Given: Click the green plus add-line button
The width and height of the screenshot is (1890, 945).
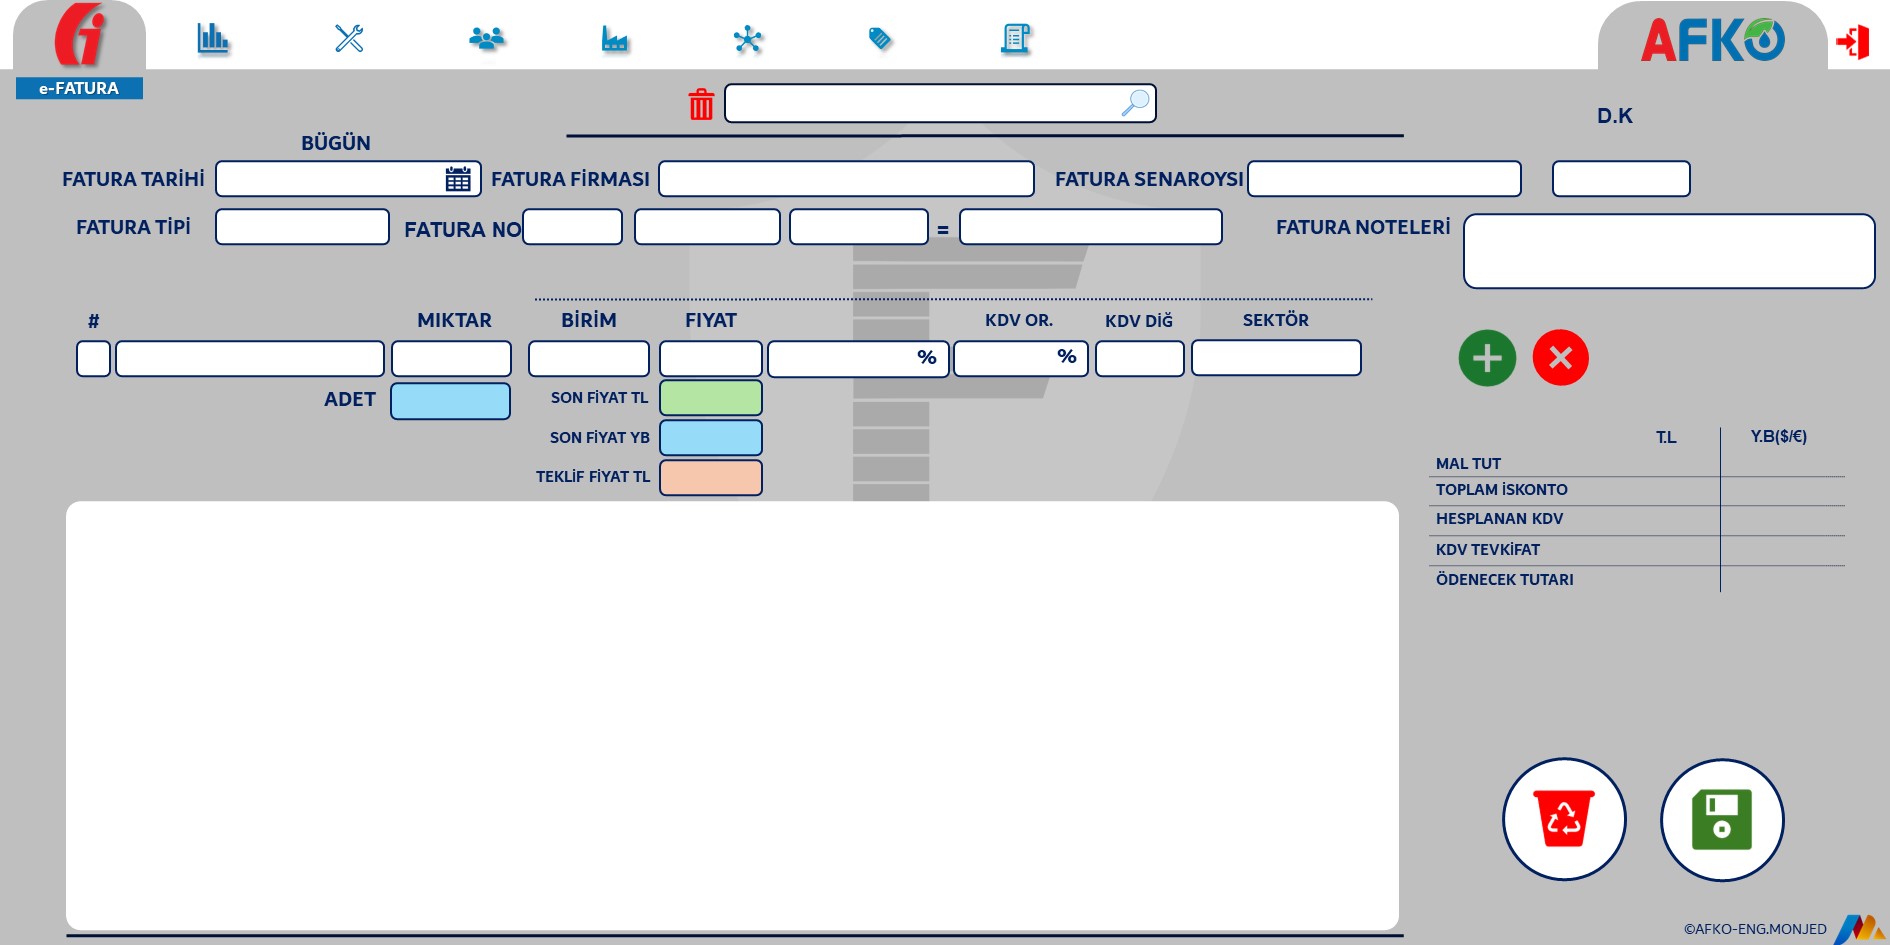Looking at the screenshot, I should 1487,358.
